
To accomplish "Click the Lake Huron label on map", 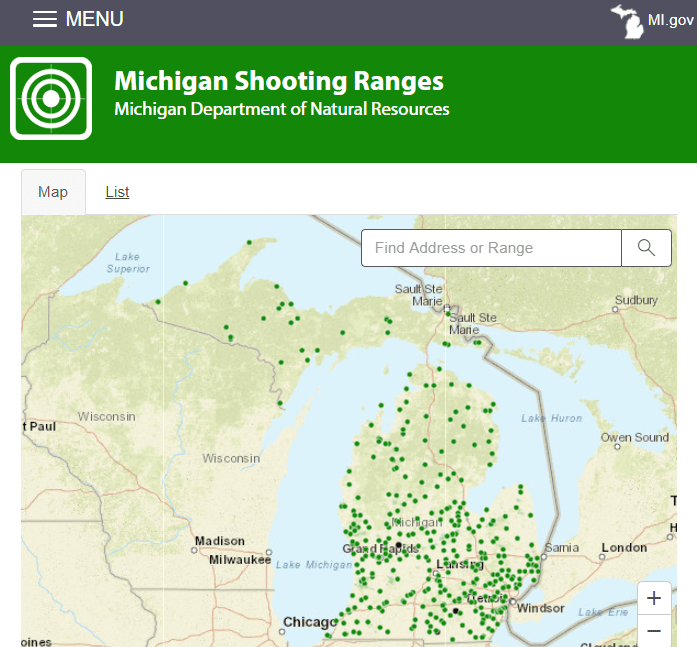I will pos(552,418).
